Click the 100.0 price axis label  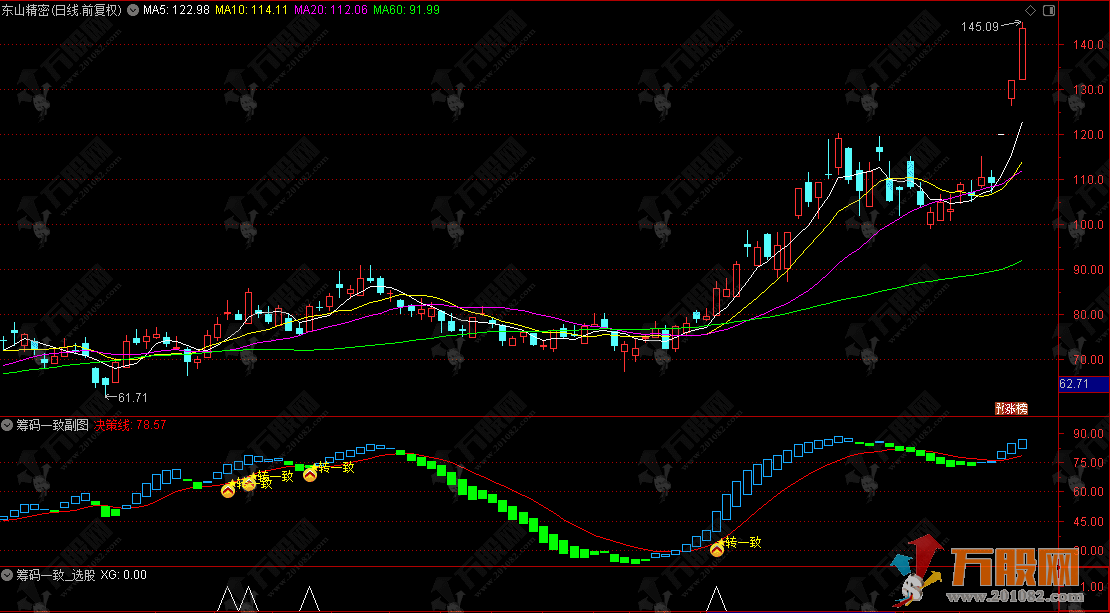(1088, 224)
